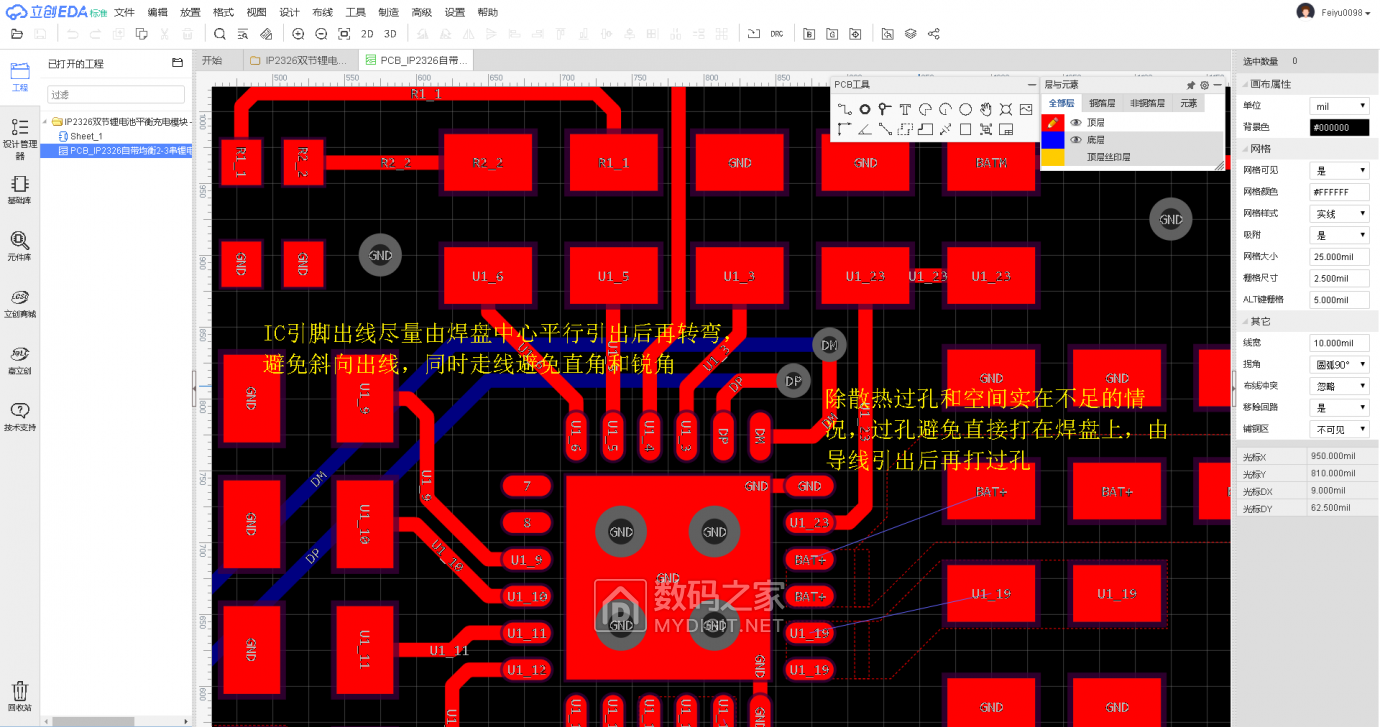Select the Image insert tool in PCB tools
This screenshot has height=727, width=1380.
(x=1026, y=109)
